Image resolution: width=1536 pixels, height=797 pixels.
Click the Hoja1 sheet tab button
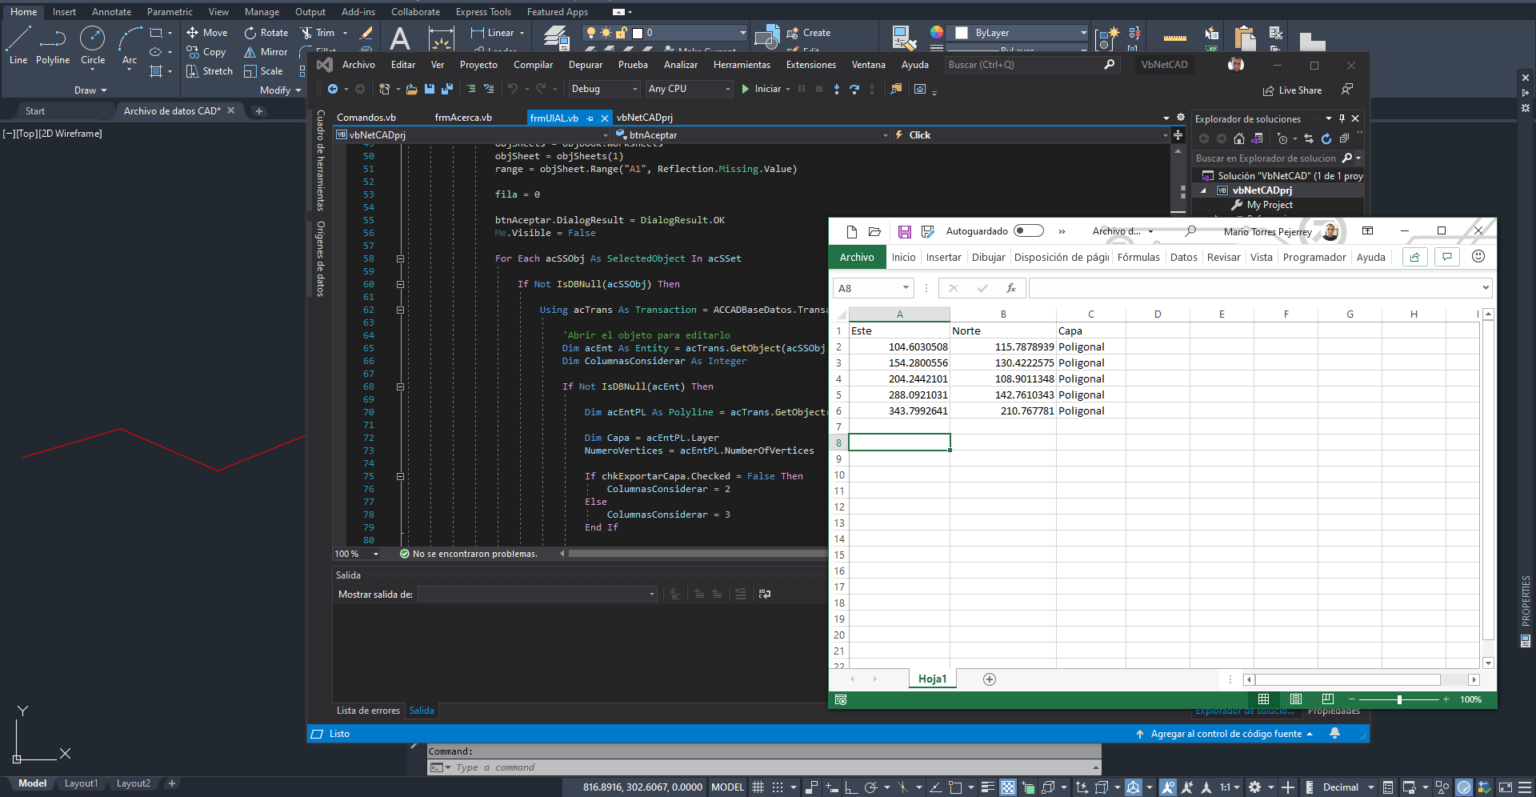coord(931,678)
